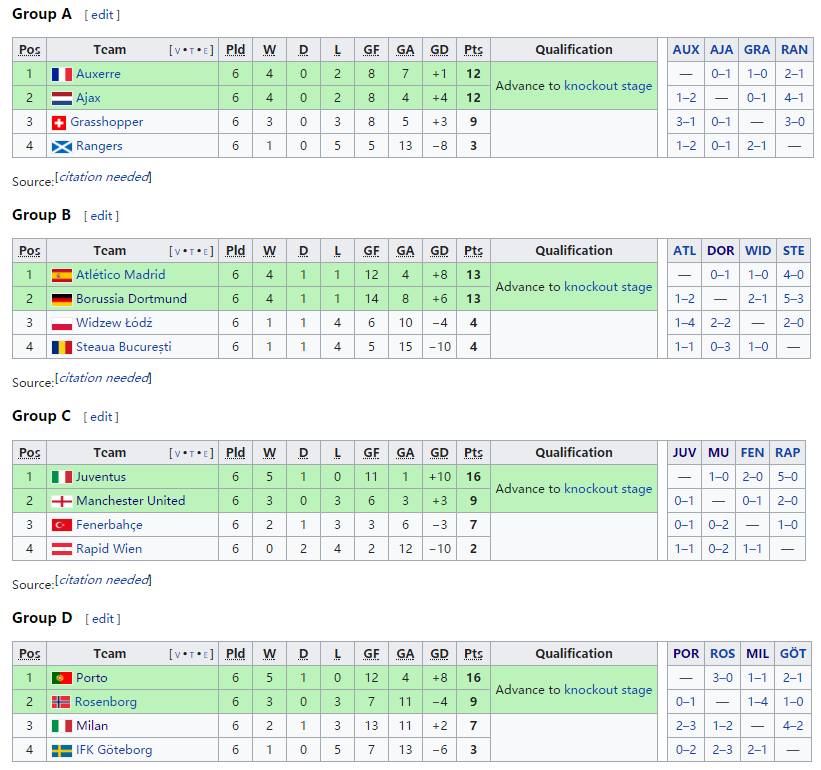
Task: Click the Germany flag beside Borussia Dortmund
Action: tap(61, 299)
